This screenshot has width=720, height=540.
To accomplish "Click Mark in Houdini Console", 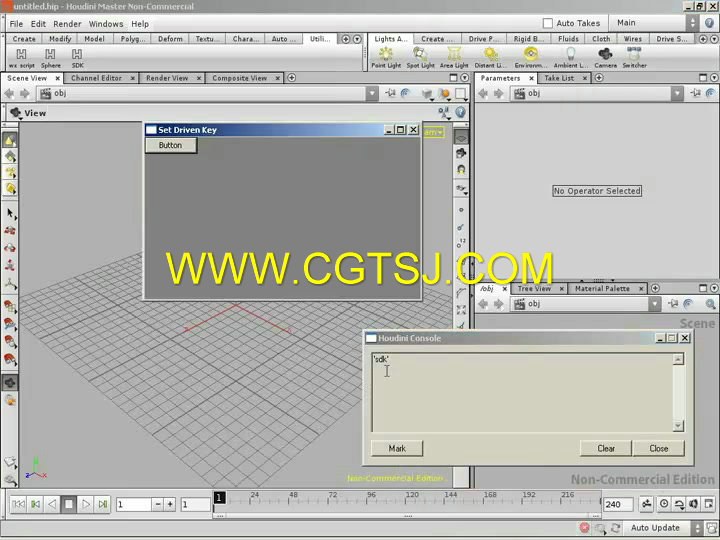I will point(397,448).
